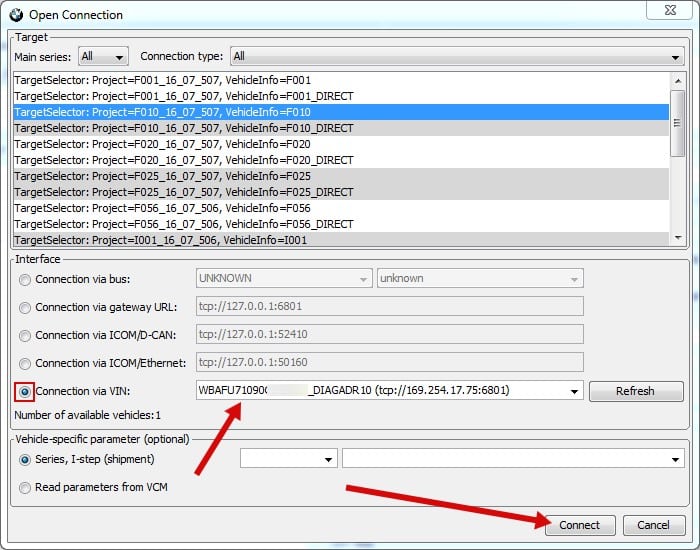Click target list scrollbar down arrow
The height and width of the screenshot is (550, 700).
[678, 238]
